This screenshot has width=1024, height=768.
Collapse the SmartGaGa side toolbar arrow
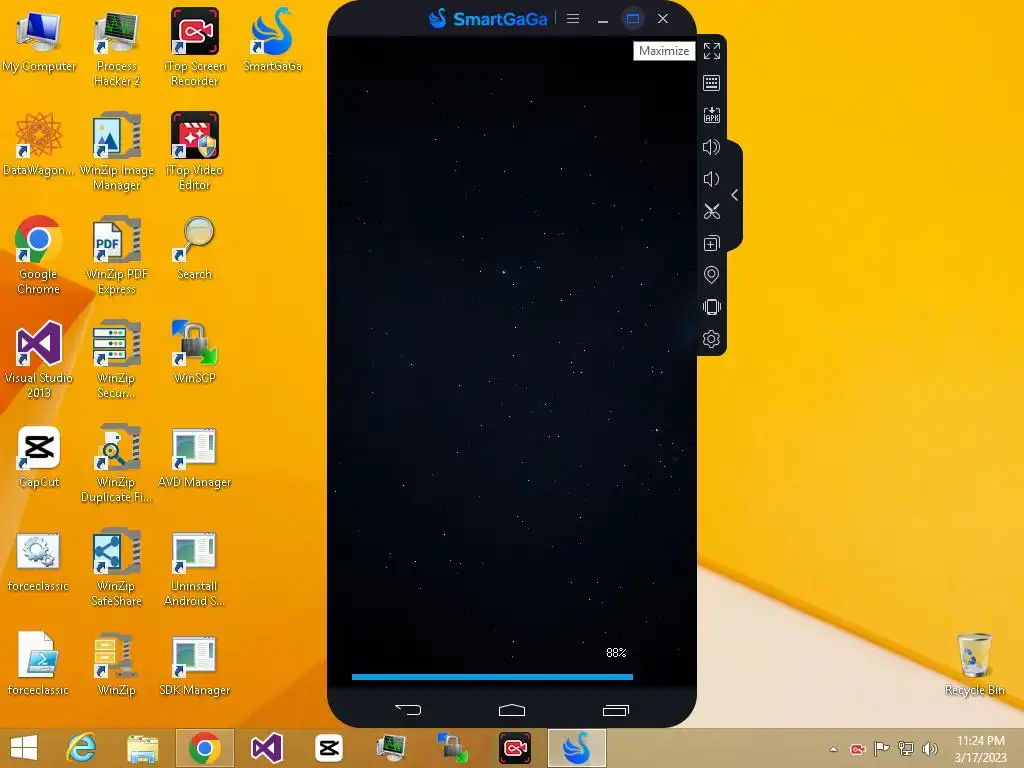[x=735, y=195]
